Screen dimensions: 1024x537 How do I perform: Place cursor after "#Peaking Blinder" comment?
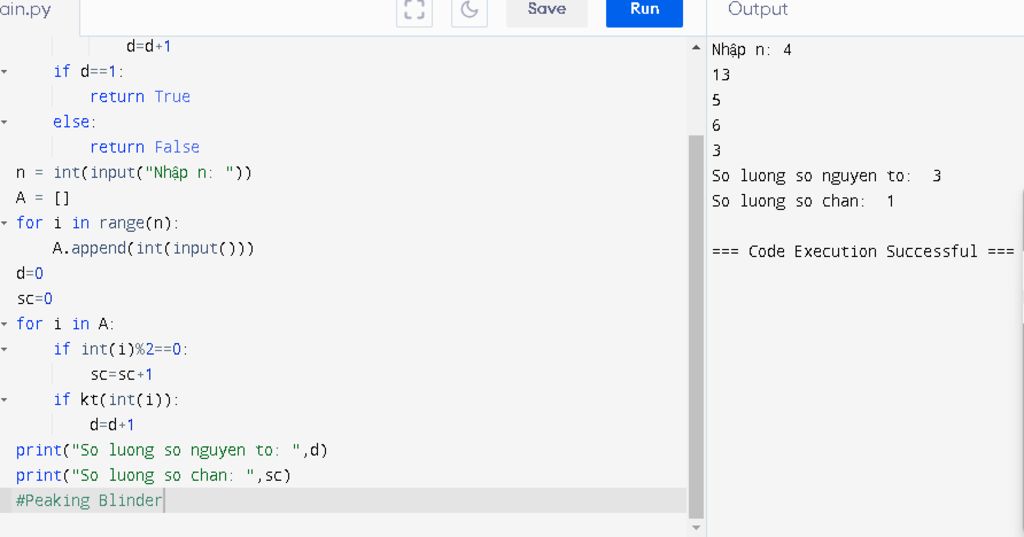pyautogui.click(x=163, y=501)
